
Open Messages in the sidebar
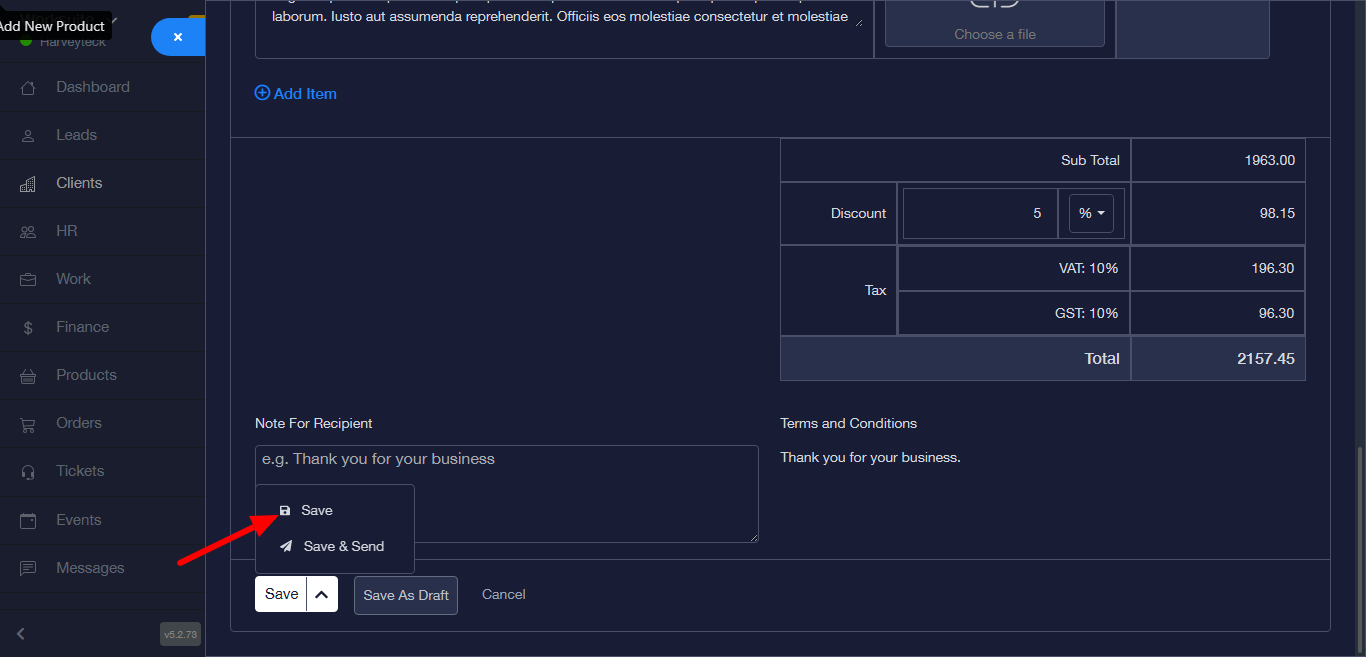pyautogui.click(x=90, y=568)
